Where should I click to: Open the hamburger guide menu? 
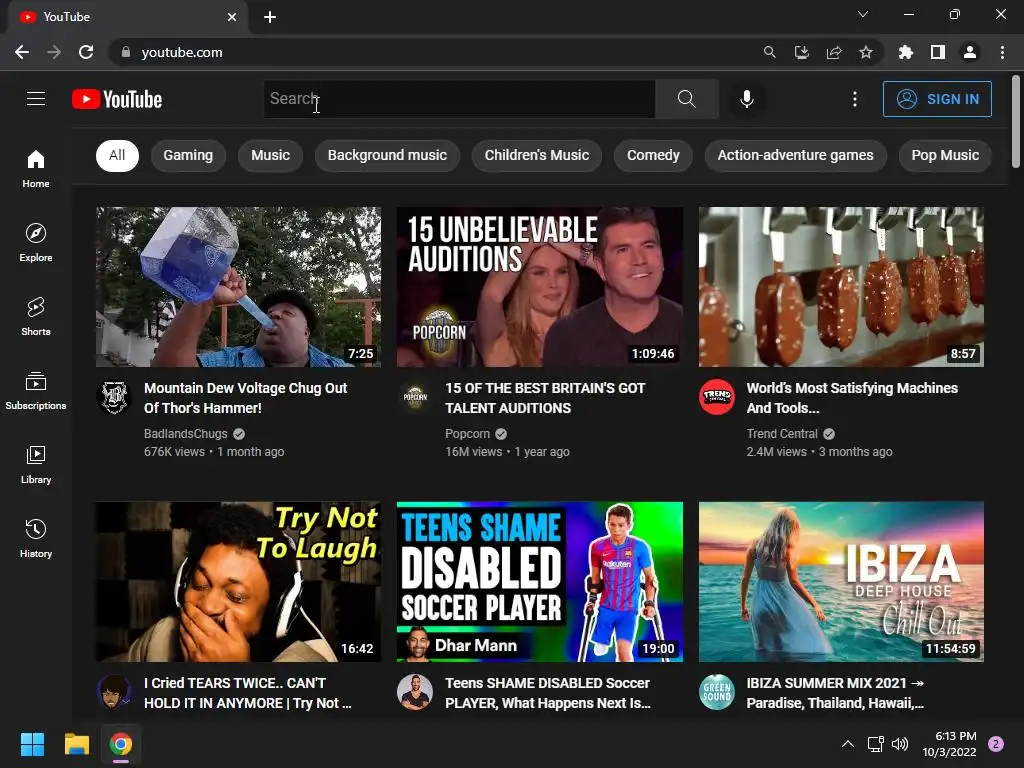point(36,99)
